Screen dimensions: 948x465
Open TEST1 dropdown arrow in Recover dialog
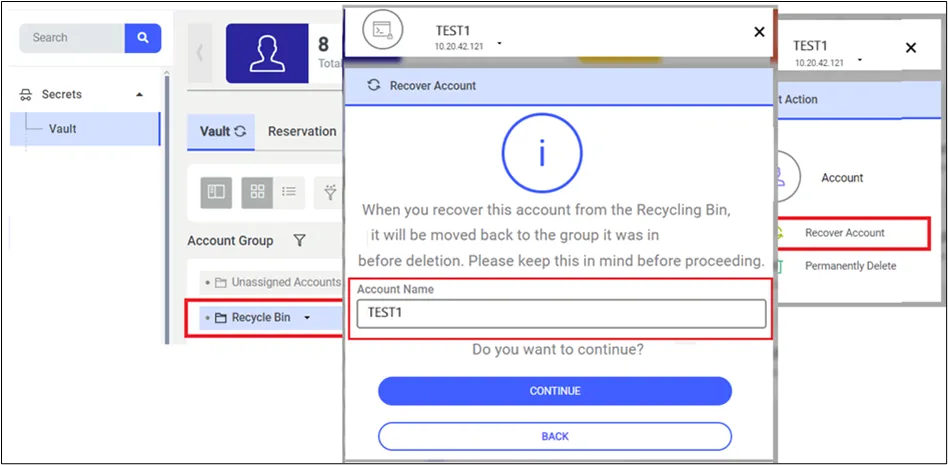point(499,44)
